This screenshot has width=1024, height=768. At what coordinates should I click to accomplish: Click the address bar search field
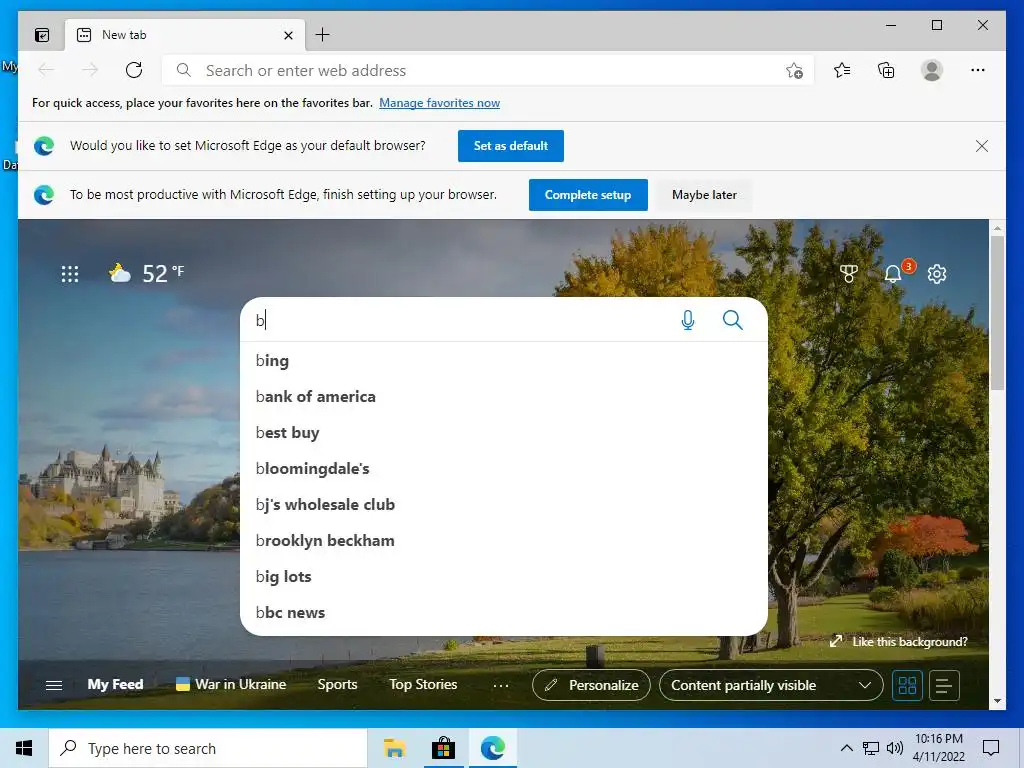[x=488, y=70]
